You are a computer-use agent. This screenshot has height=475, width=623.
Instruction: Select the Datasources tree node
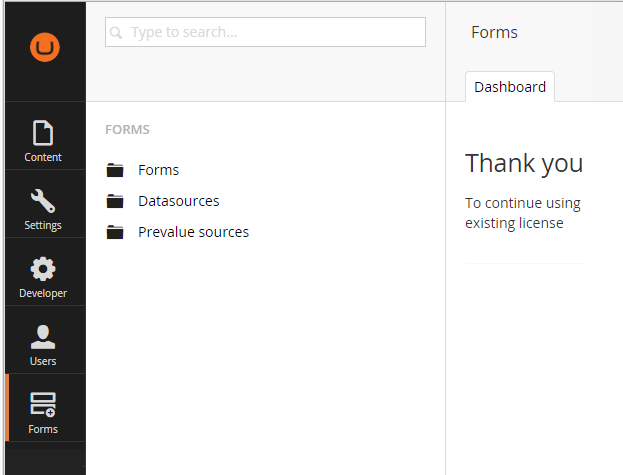[x=179, y=201]
